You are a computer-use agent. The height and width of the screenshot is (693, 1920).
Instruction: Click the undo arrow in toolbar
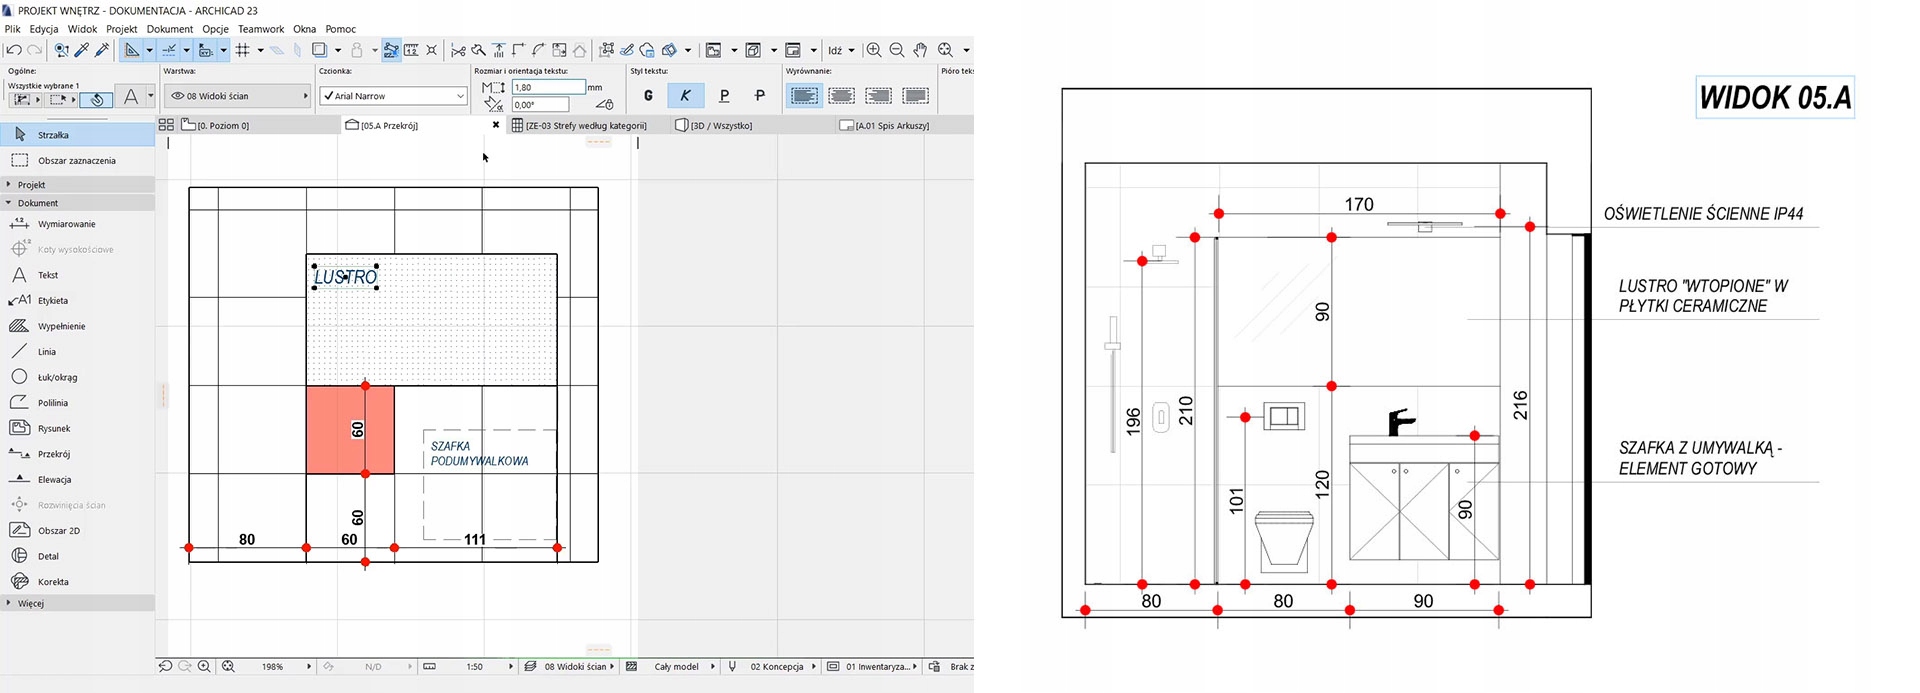click(x=14, y=50)
